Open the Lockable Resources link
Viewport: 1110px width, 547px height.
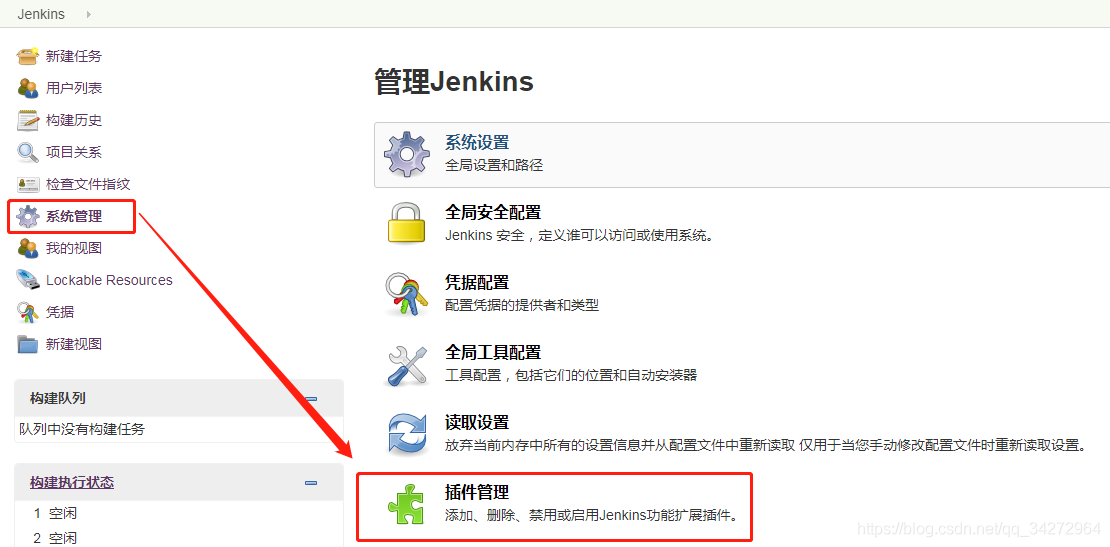pyautogui.click(x=109, y=280)
